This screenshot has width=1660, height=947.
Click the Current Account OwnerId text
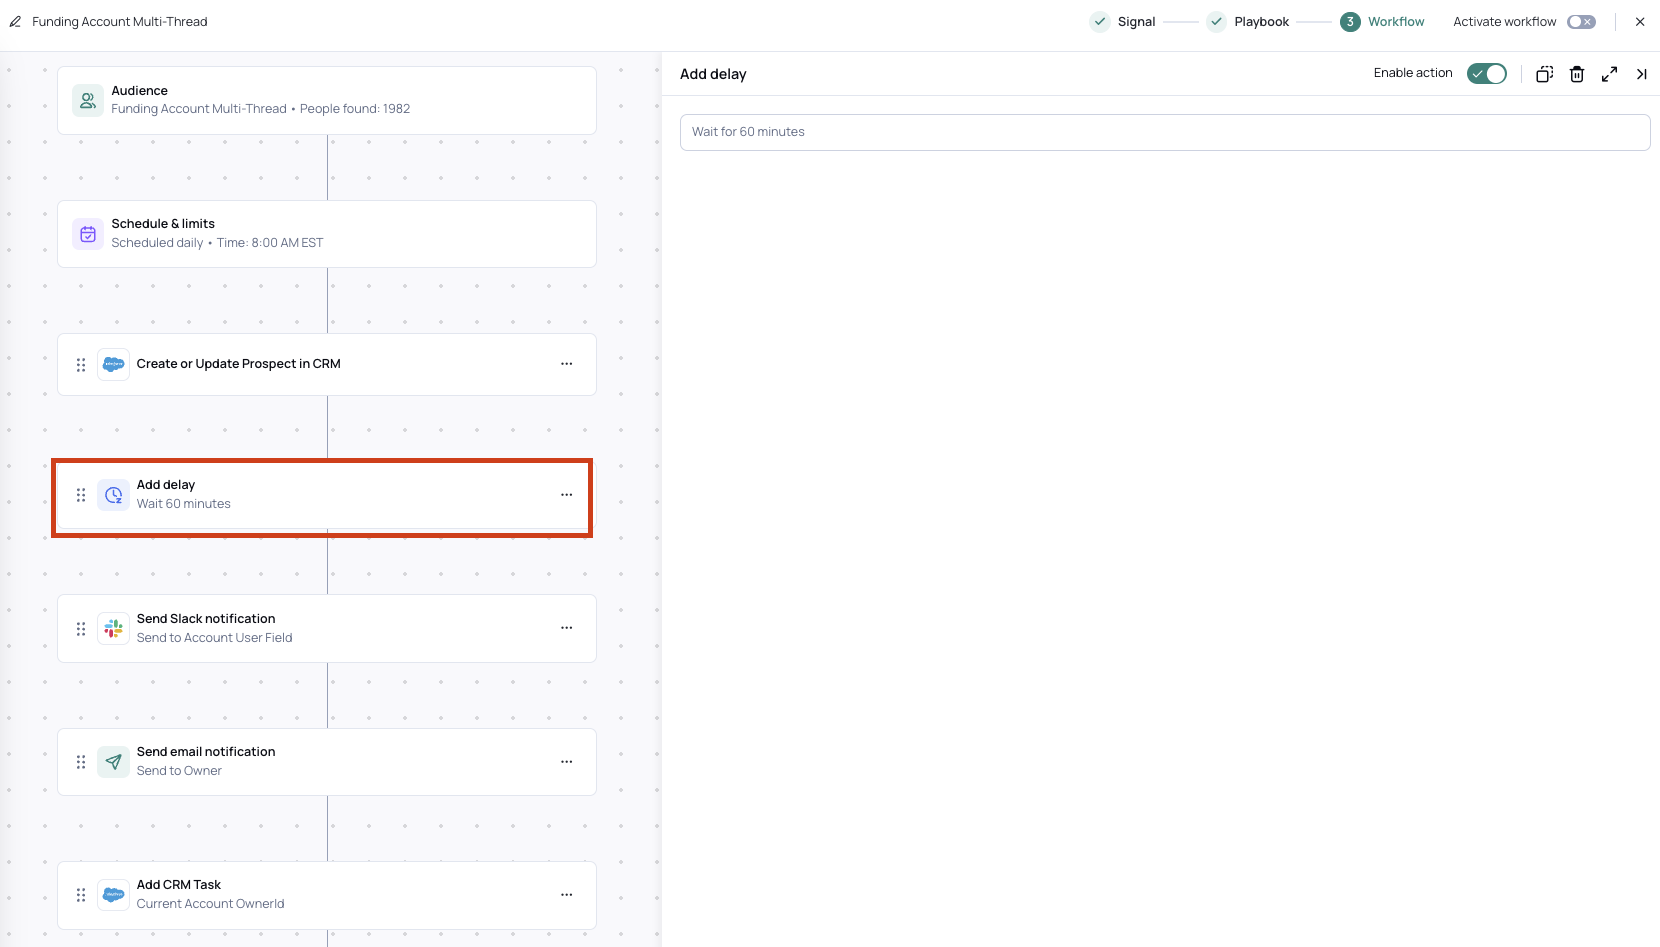coord(211,904)
